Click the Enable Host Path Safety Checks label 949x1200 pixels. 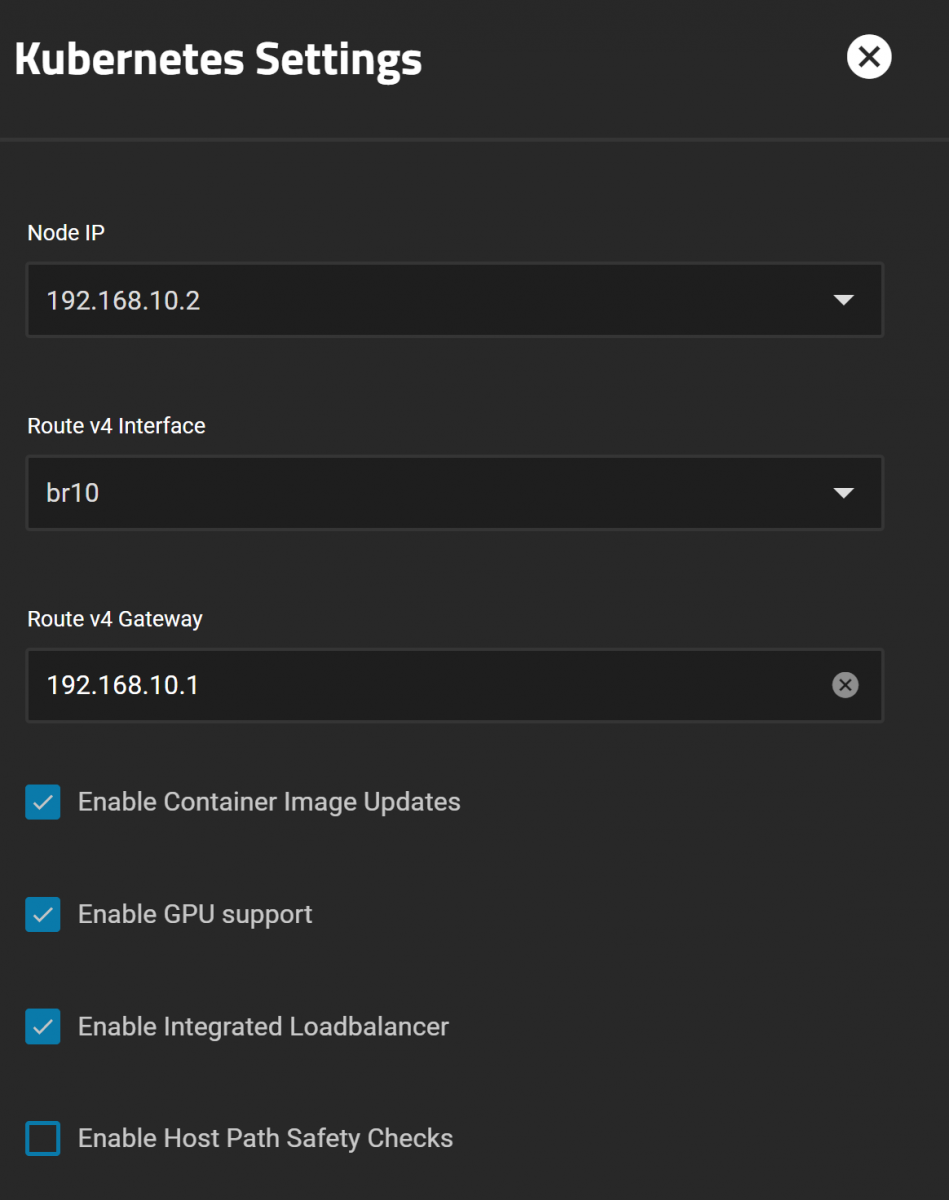265,1139
